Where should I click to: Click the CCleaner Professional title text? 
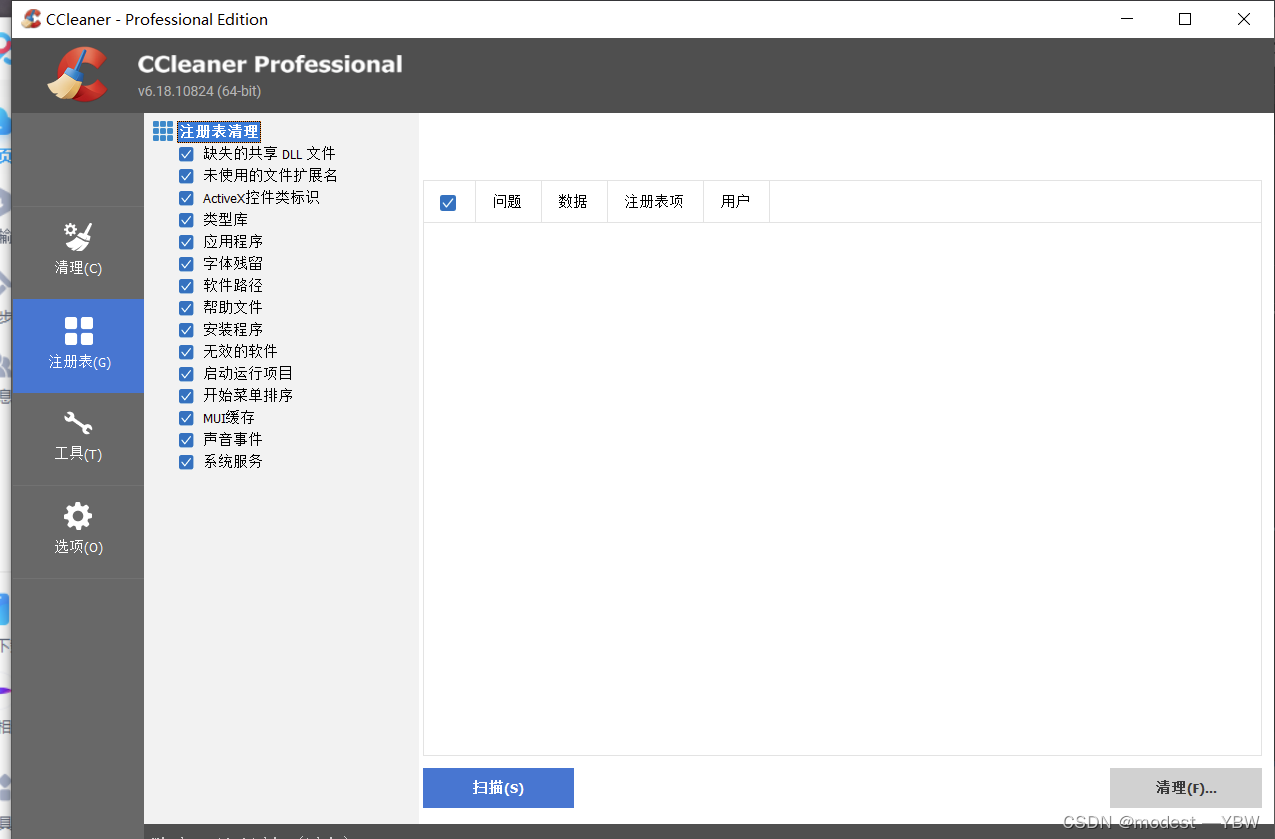click(270, 64)
